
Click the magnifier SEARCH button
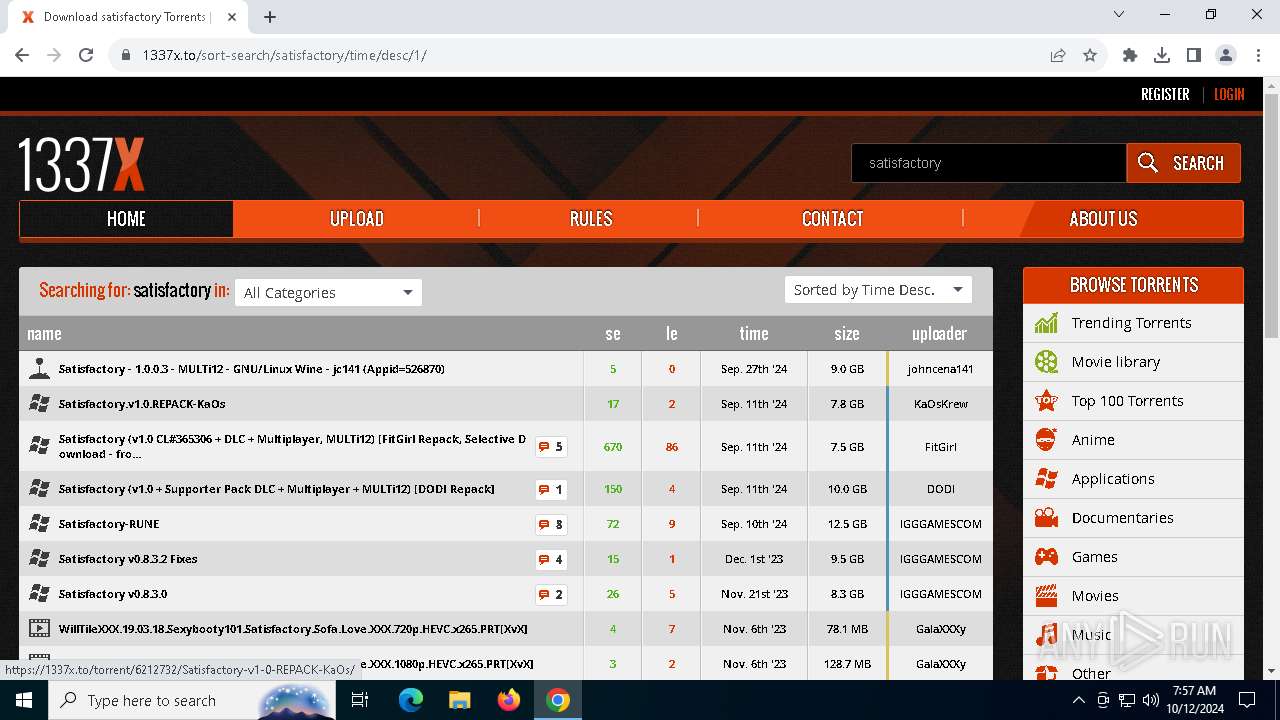[x=1183, y=163]
